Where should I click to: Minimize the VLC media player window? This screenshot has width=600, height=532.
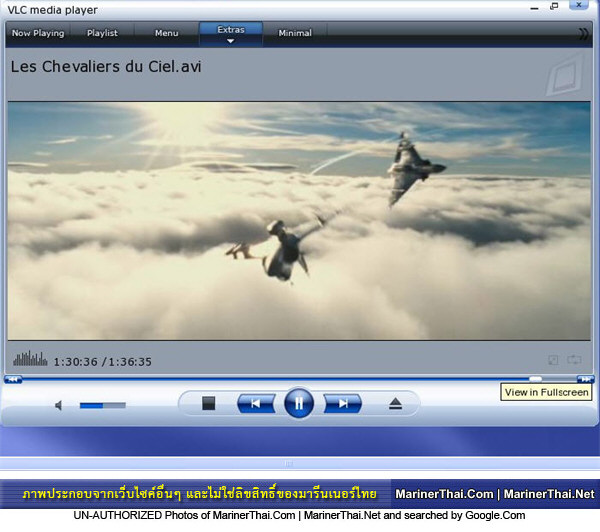click(x=535, y=8)
